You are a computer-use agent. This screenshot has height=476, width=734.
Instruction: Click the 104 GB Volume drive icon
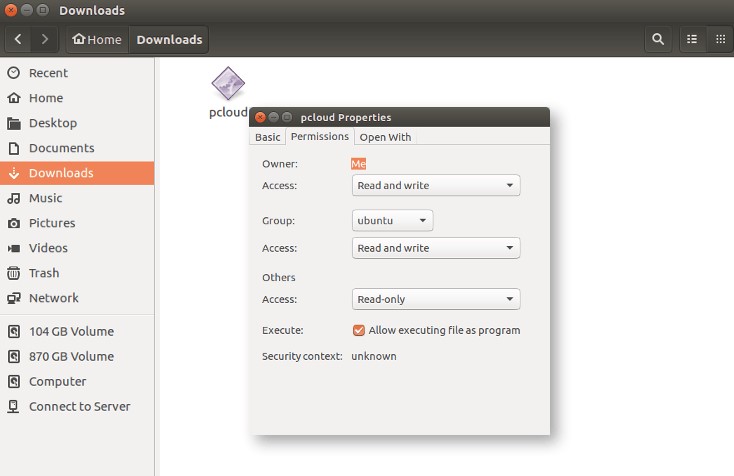click(x=14, y=331)
